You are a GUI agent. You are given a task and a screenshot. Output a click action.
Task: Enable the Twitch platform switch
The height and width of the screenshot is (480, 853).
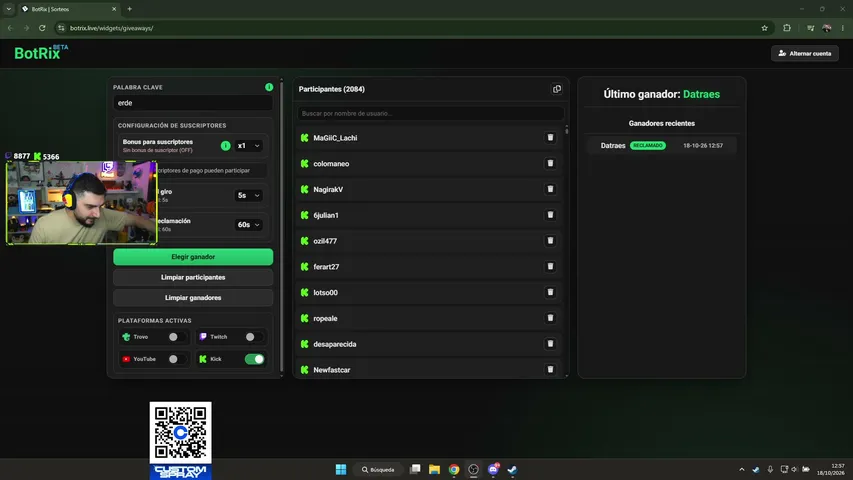point(254,337)
